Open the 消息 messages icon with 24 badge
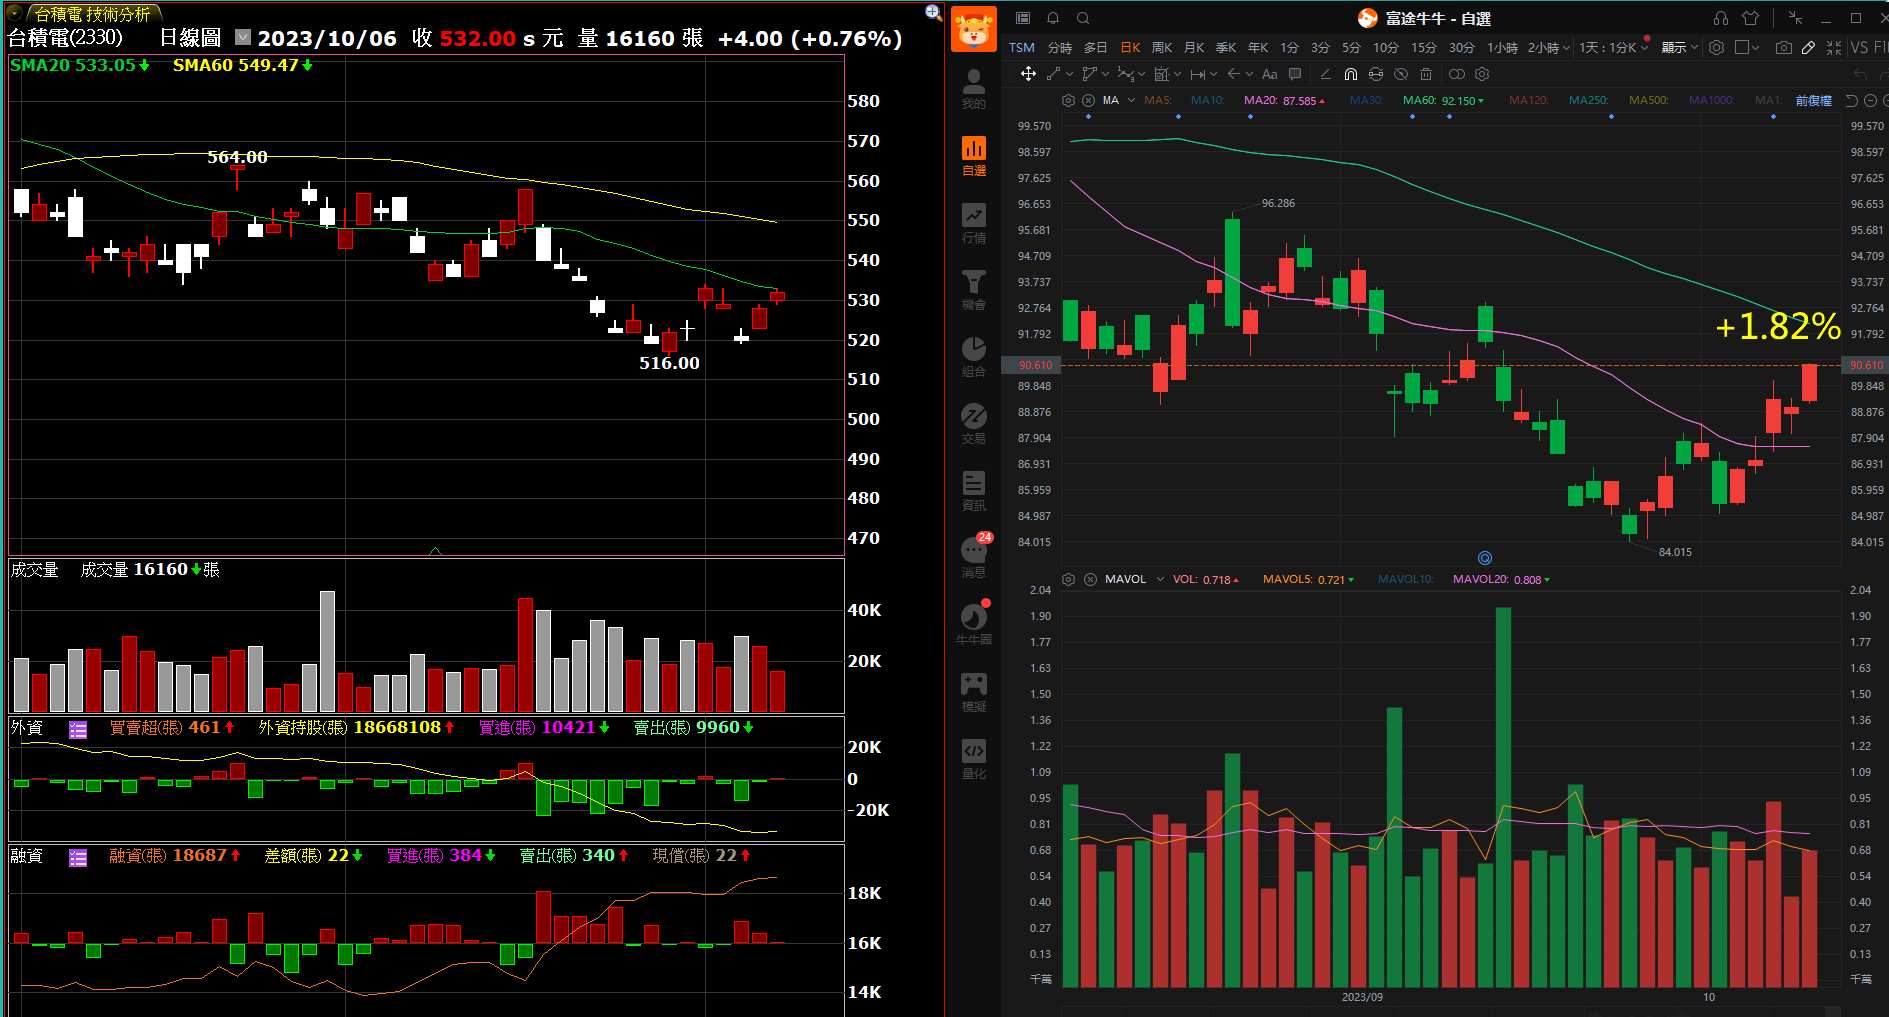The height and width of the screenshot is (1017, 1889). [x=974, y=556]
